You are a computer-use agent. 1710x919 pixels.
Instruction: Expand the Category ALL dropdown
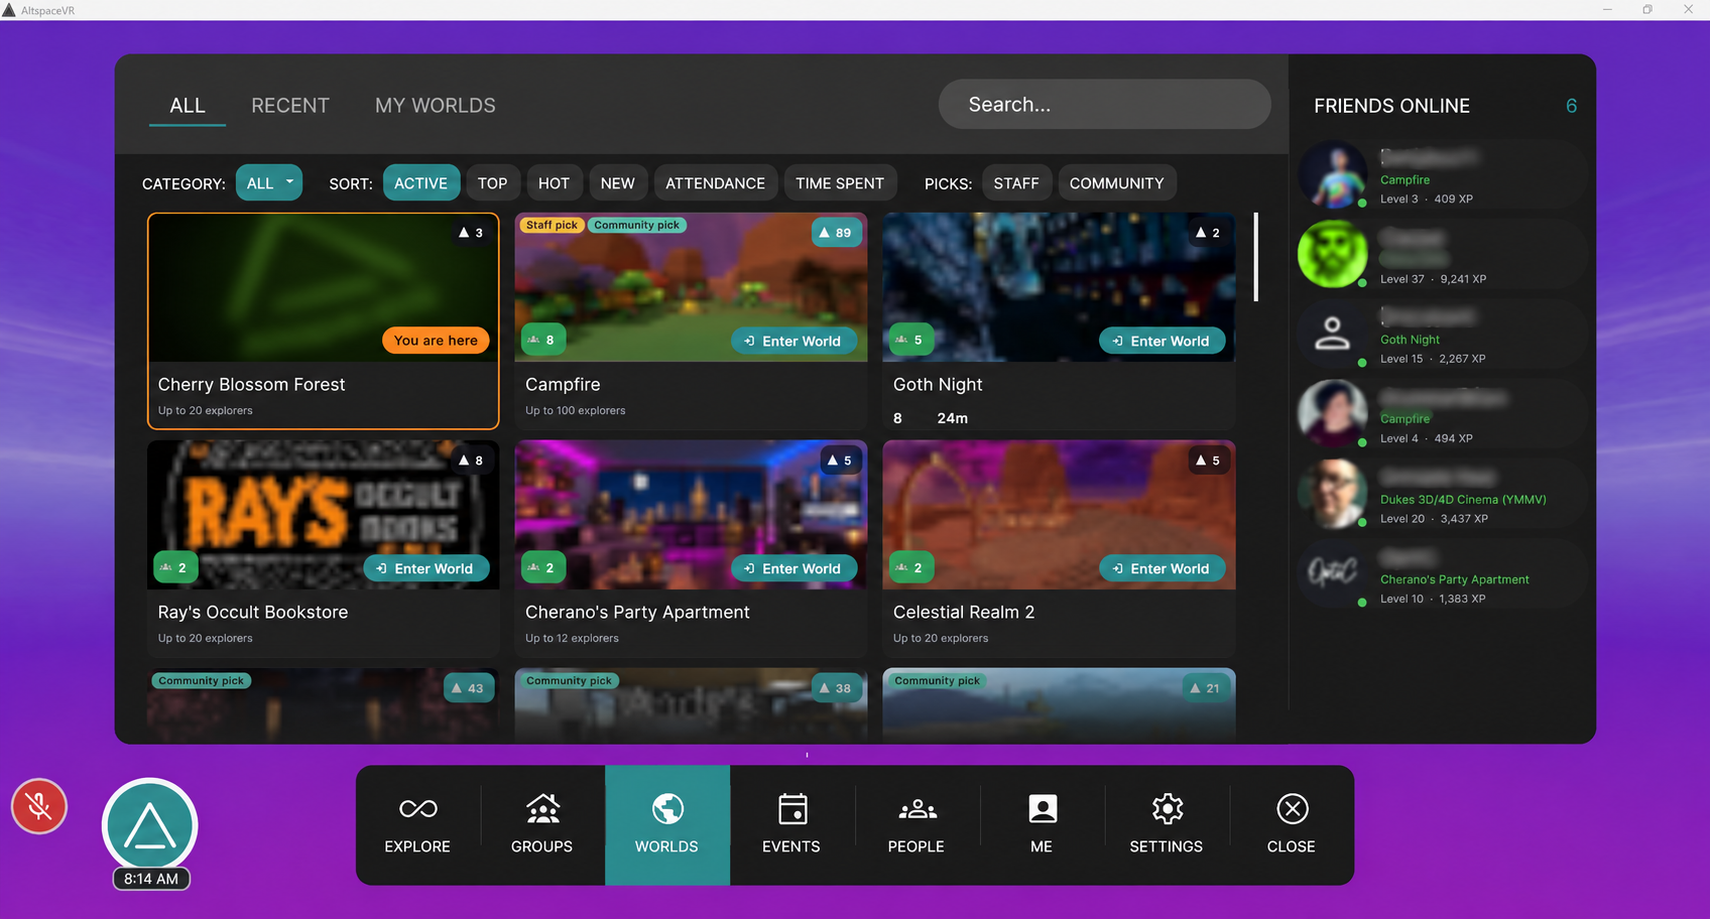click(269, 183)
